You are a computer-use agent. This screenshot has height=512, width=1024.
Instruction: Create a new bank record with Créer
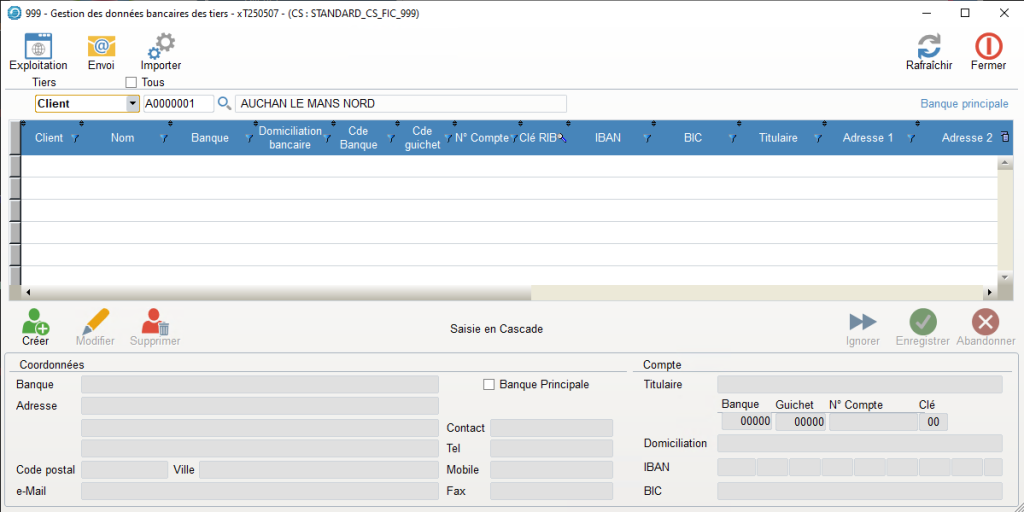pyautogui.click(x=35, y=322)
